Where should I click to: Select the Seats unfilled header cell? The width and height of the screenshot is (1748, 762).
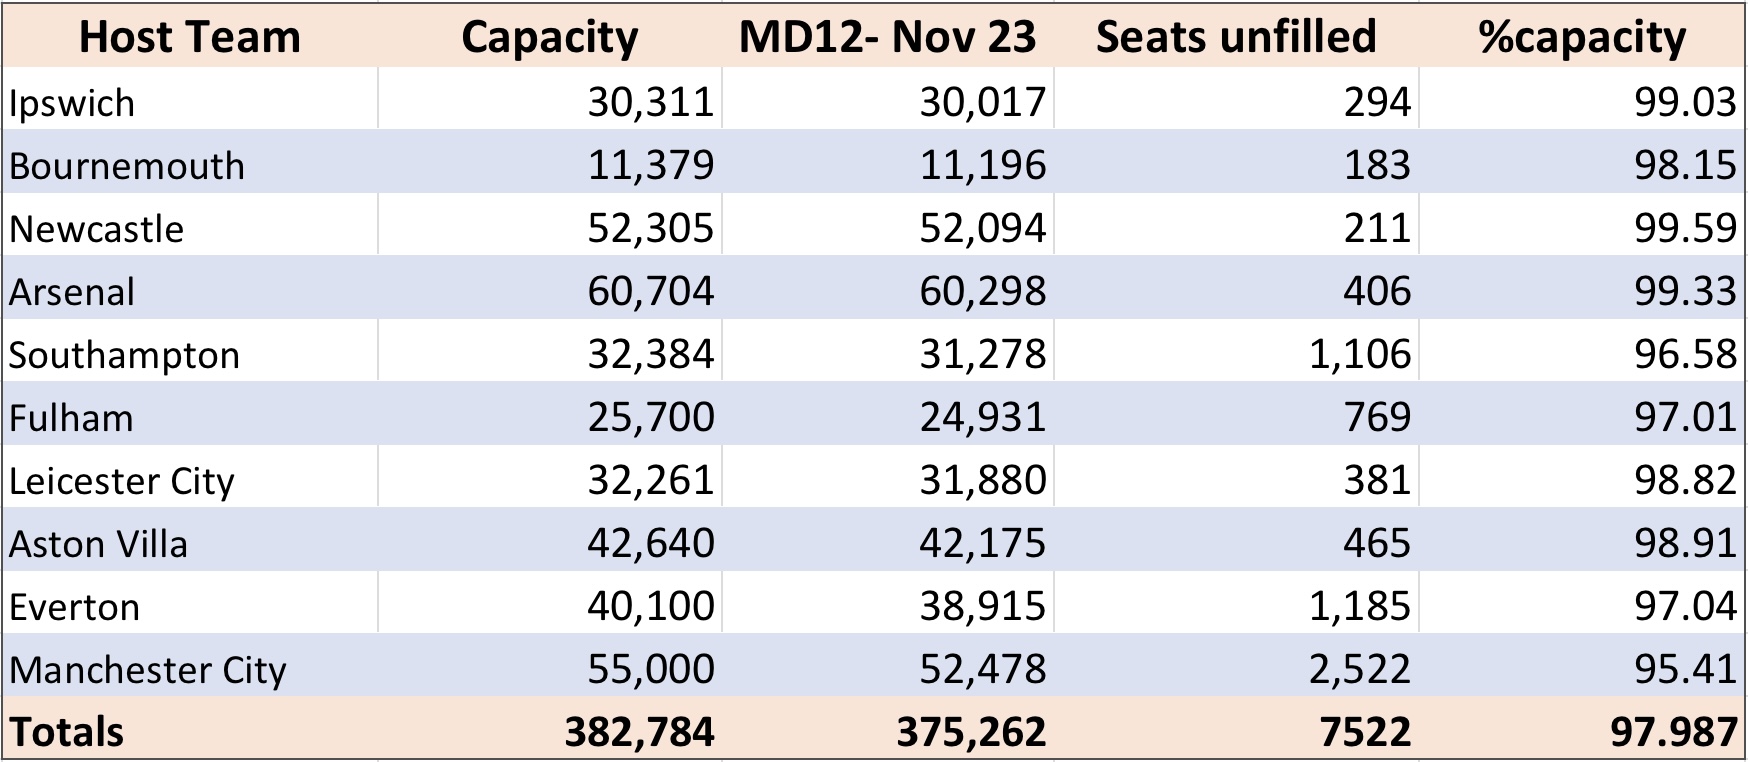1236,36
